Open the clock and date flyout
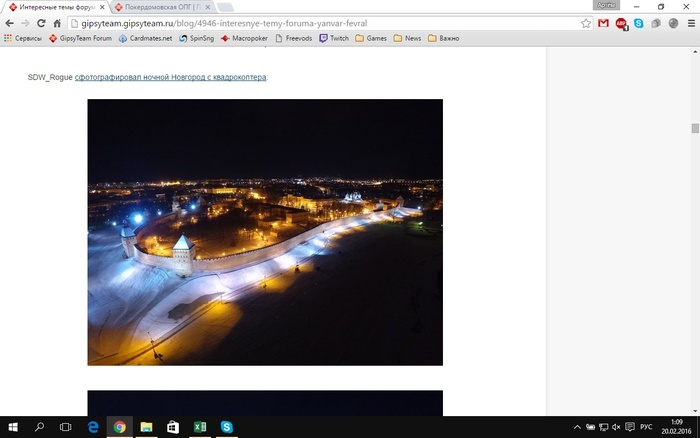The image size is (700, 438). 676,427
